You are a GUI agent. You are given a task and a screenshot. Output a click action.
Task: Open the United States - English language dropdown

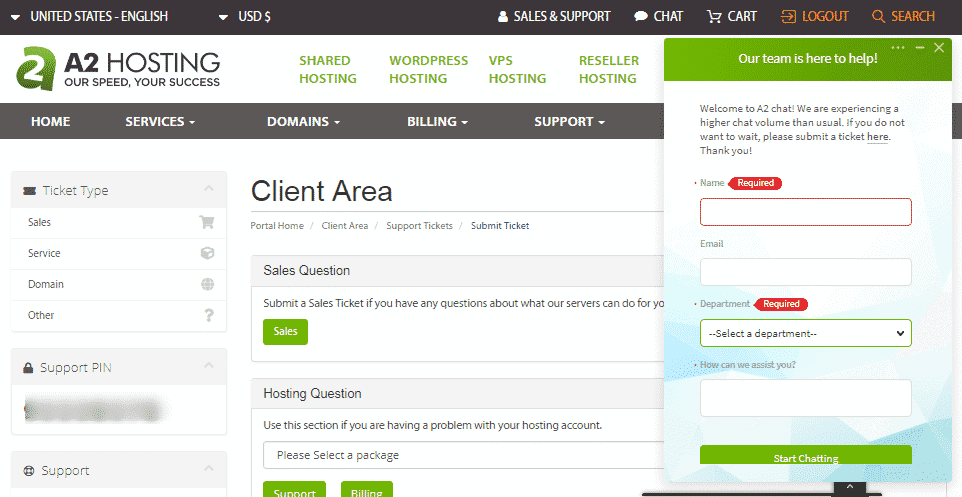pyautogui.click(x=90, y=17)
